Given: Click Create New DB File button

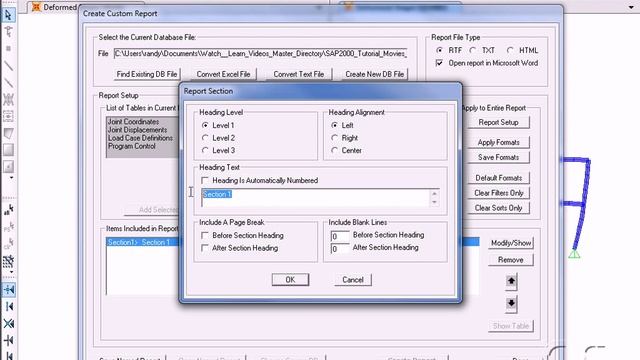Looking at the screenshot, I should [x=375, y=74].
